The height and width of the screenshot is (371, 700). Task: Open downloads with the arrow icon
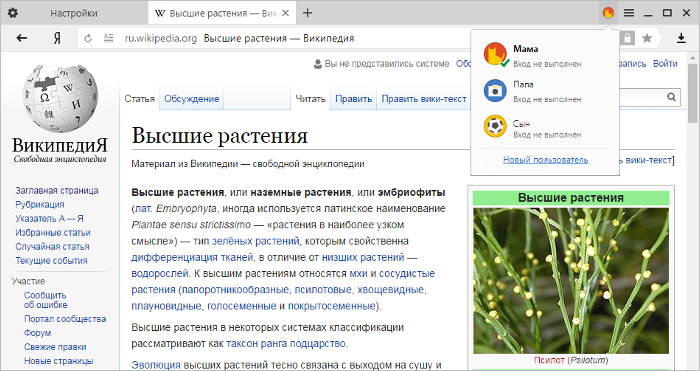tap(681, 38)
